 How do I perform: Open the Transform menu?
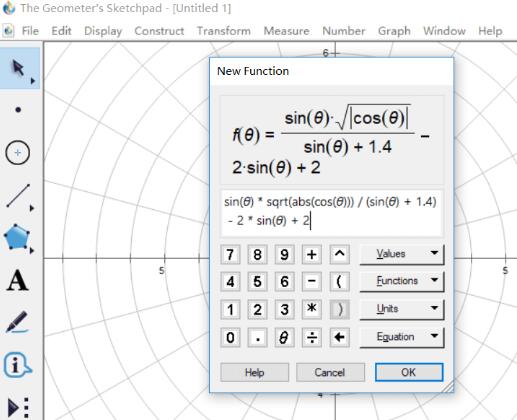click(x=224, y=31)
